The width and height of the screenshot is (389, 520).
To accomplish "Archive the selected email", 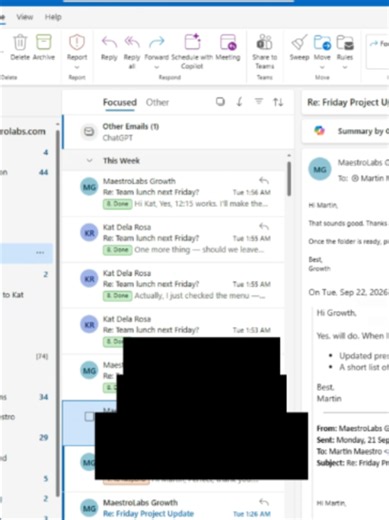I will (44, 42).
